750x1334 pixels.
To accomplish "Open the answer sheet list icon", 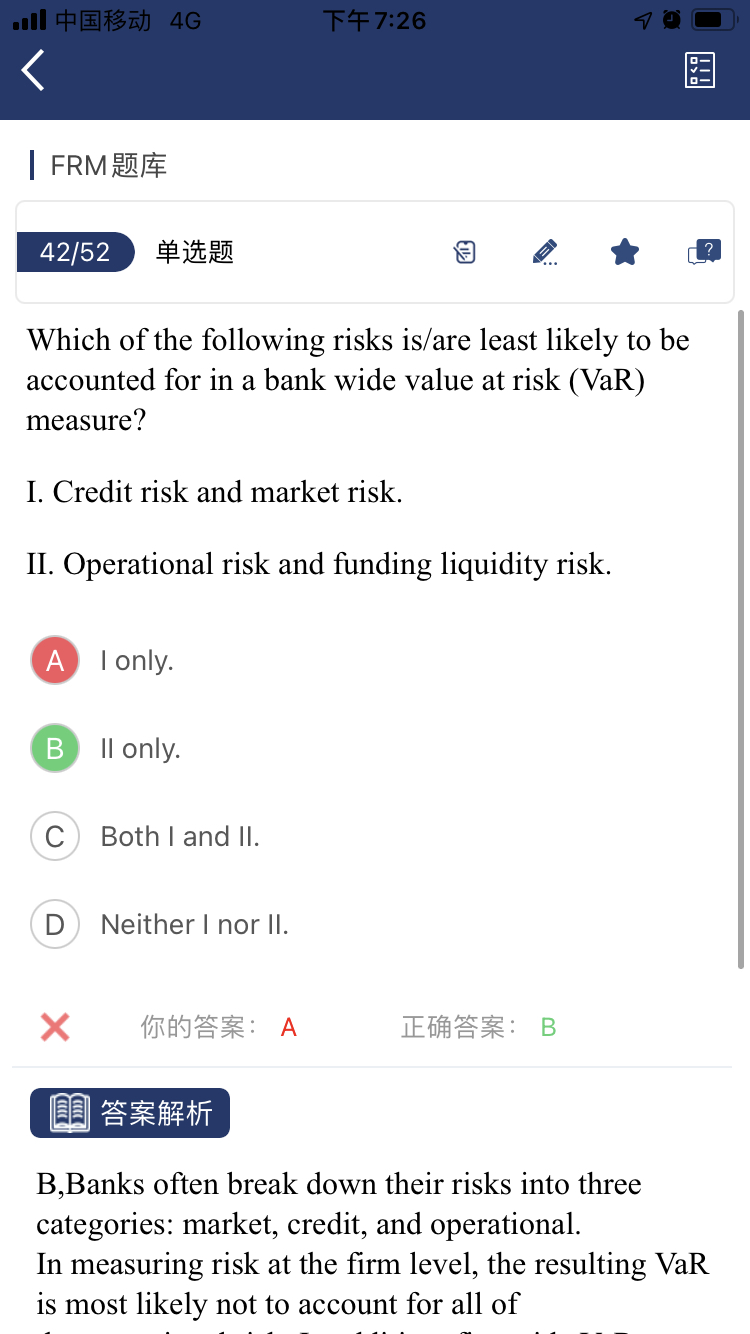I will tap(700, 71).
